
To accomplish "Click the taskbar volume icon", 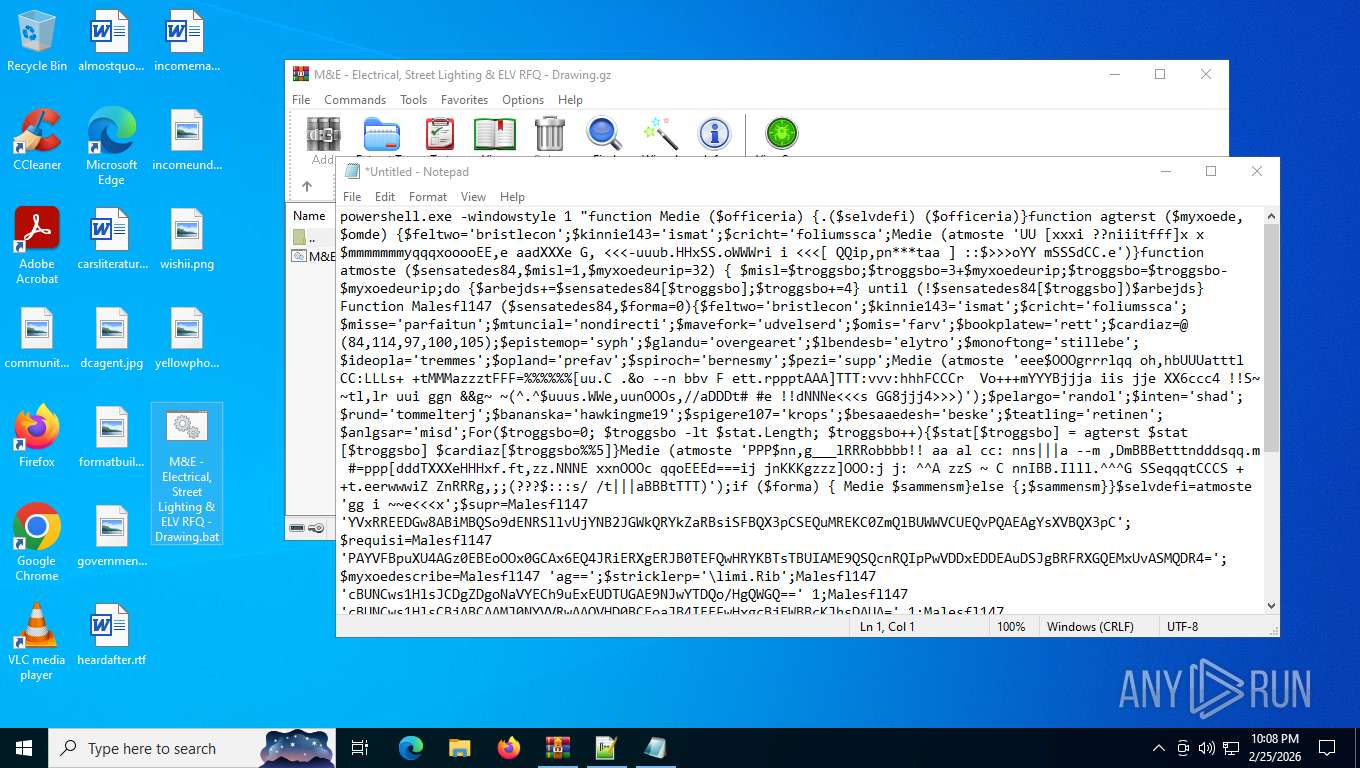I will pos(1207,748).
